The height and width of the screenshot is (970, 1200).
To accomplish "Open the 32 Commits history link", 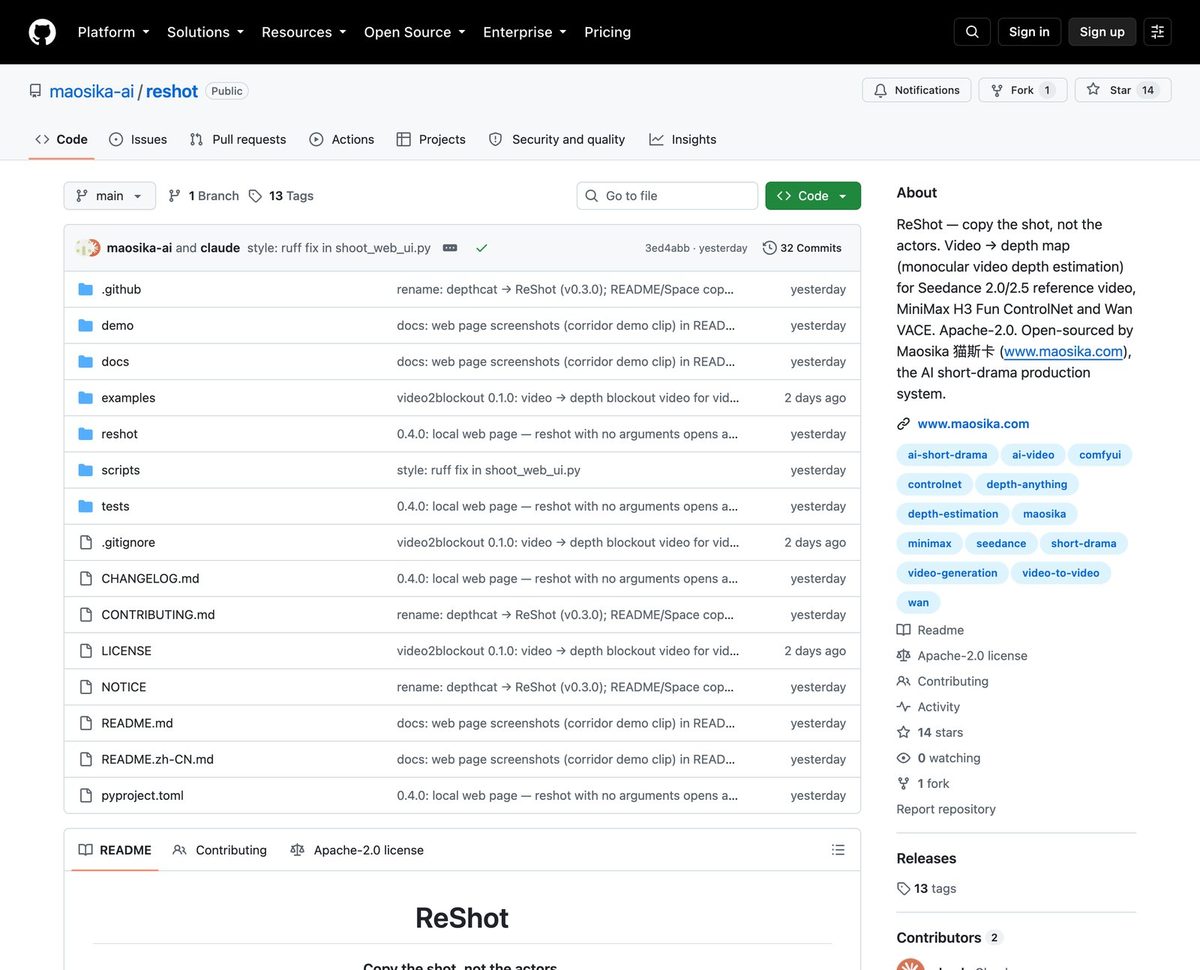I will (x=802, y=248).
